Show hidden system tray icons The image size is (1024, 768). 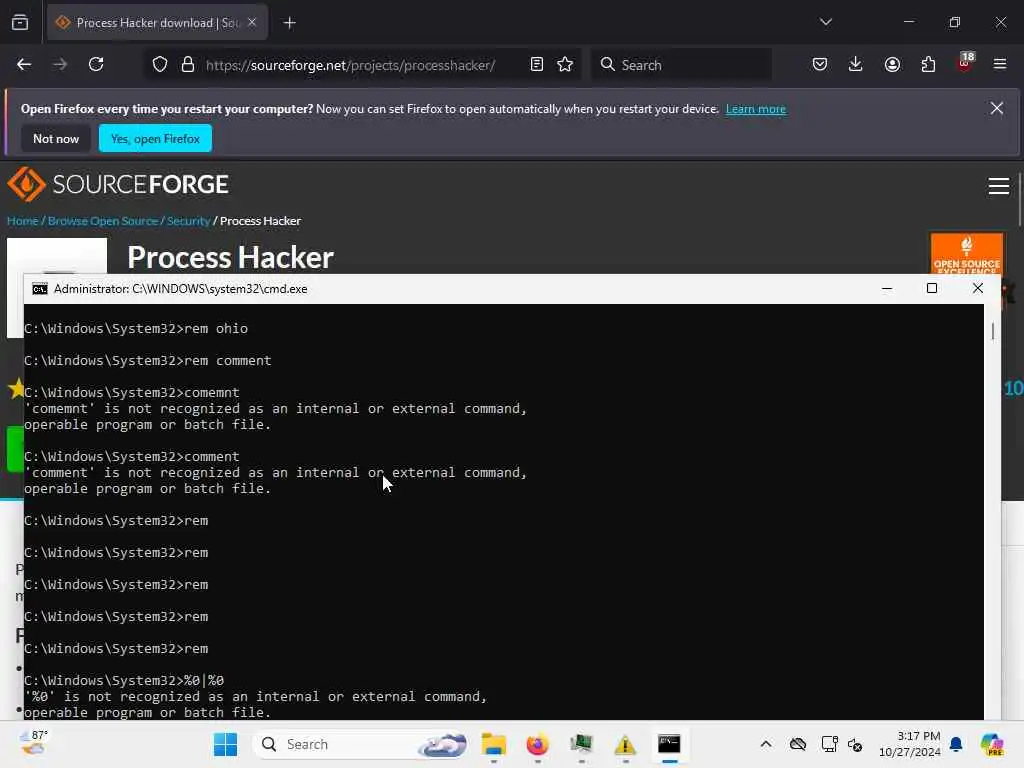pyautogui.click(x=765, y=744)
